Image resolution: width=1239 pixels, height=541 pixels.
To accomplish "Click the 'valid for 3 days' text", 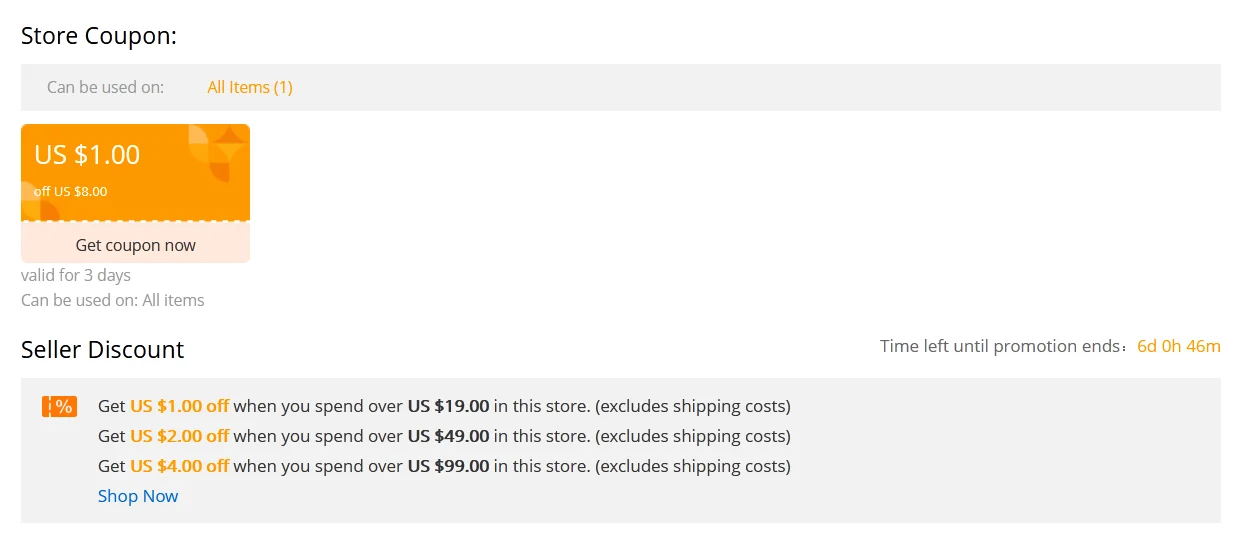I will [x=76, y=275].
